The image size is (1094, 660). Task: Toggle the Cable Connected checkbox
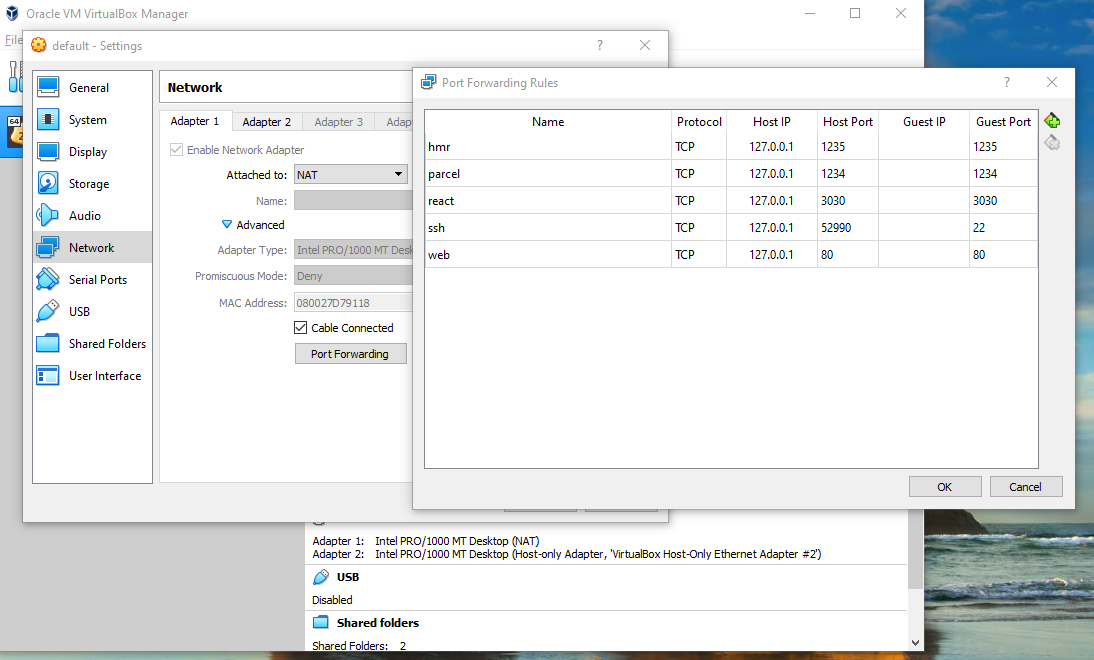pos(301,327)
